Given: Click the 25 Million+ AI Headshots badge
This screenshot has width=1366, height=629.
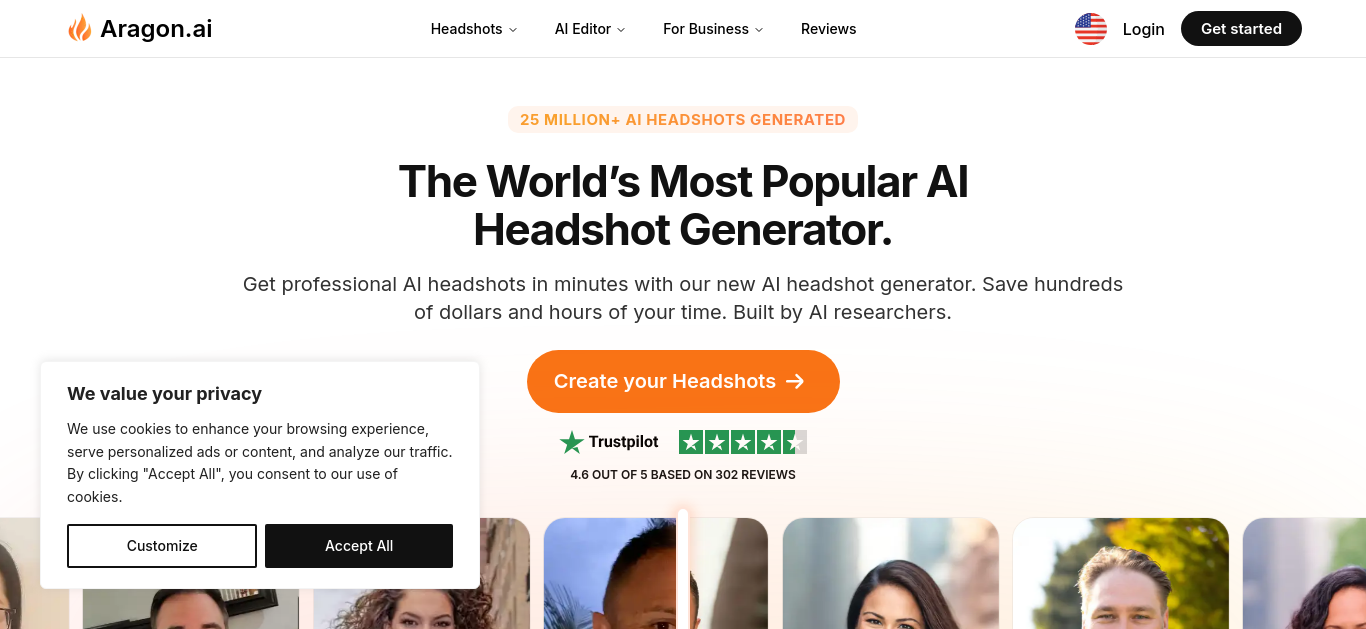Looking at the screenshot, I should click(x=683, y=120).
